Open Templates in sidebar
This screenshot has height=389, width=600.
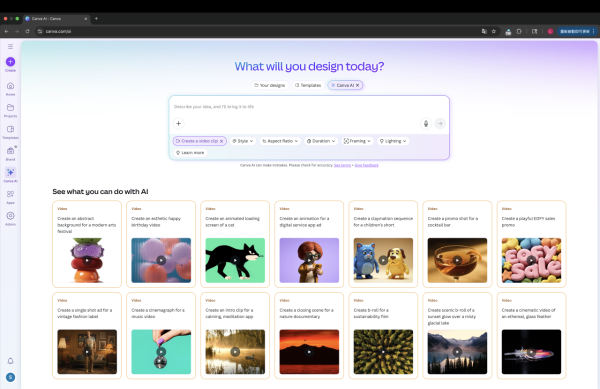tap(10, 132)
